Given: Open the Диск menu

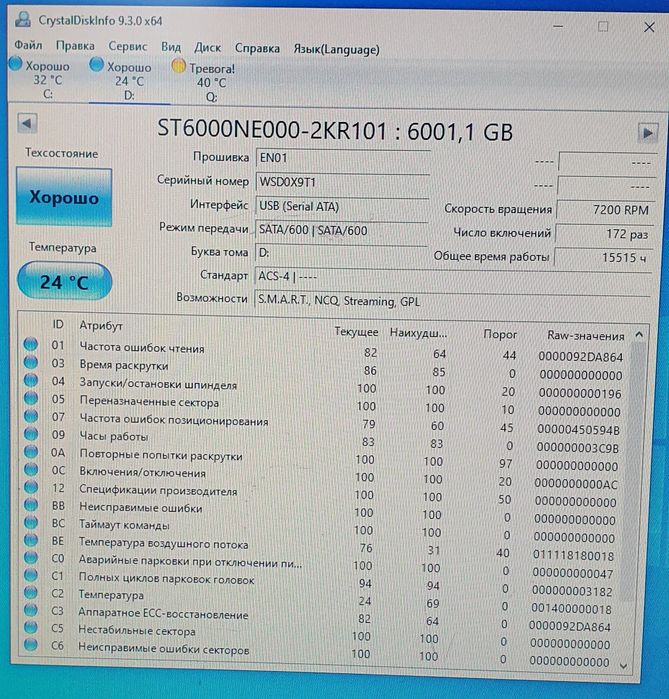Looking at the screenshot, I should pos(207,48).
